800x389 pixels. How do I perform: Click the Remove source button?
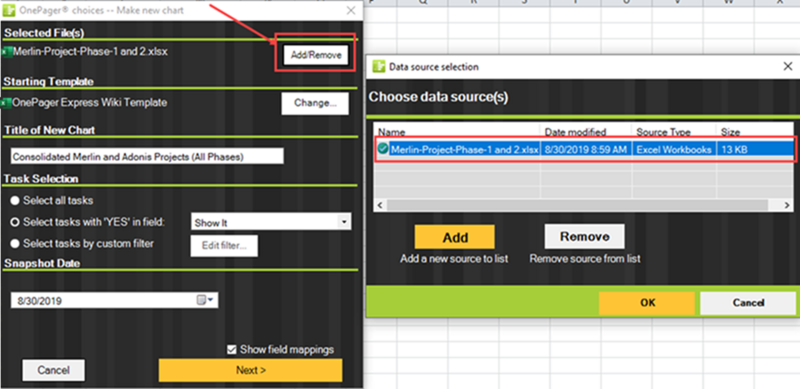click(585, 237)
